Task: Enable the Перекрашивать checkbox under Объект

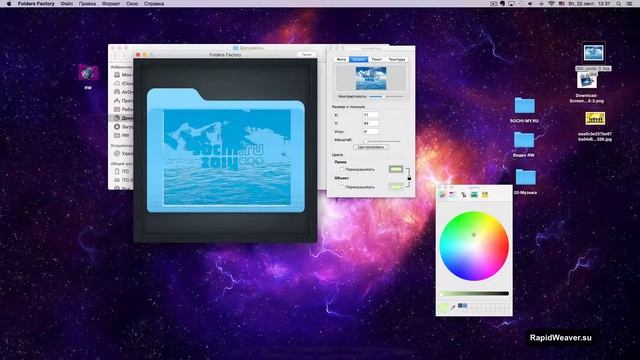Action: 342,187
